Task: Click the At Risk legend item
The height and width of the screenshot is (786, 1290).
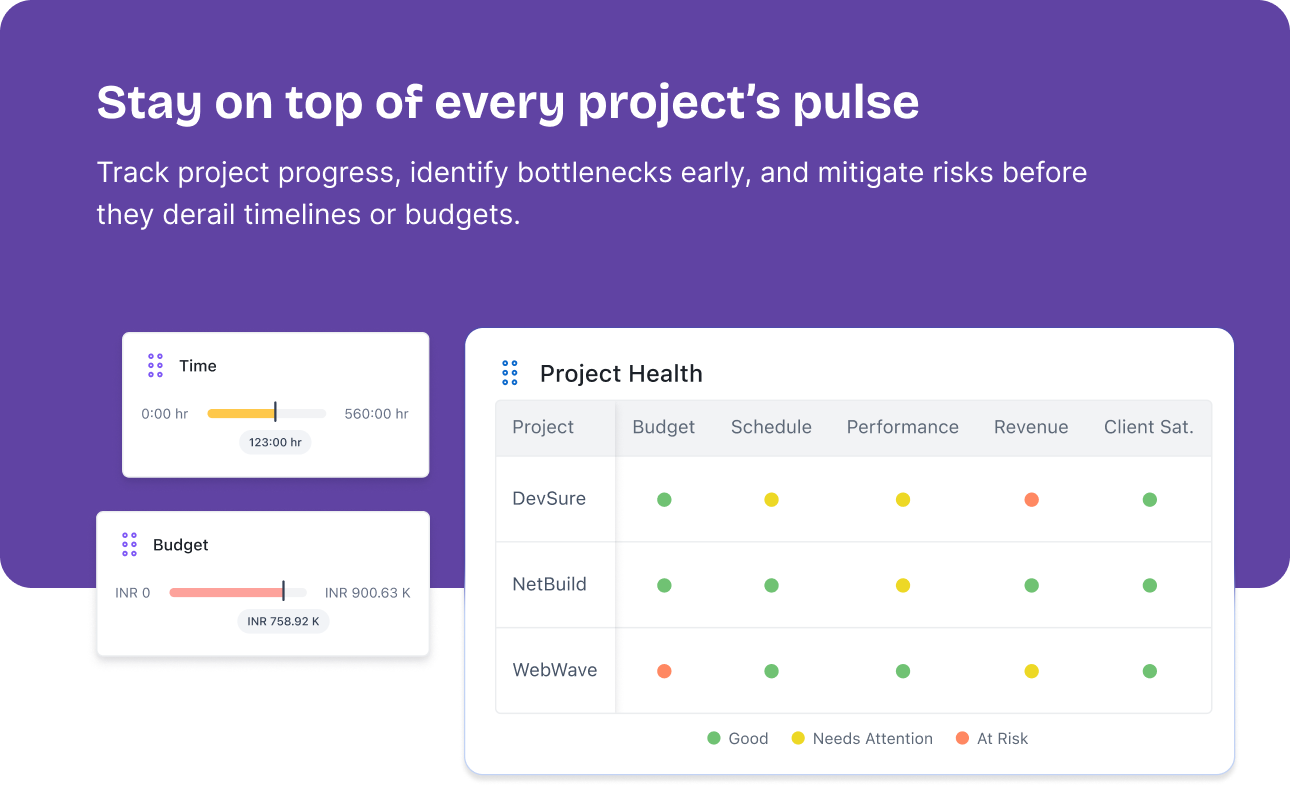Action: [992, 739]
